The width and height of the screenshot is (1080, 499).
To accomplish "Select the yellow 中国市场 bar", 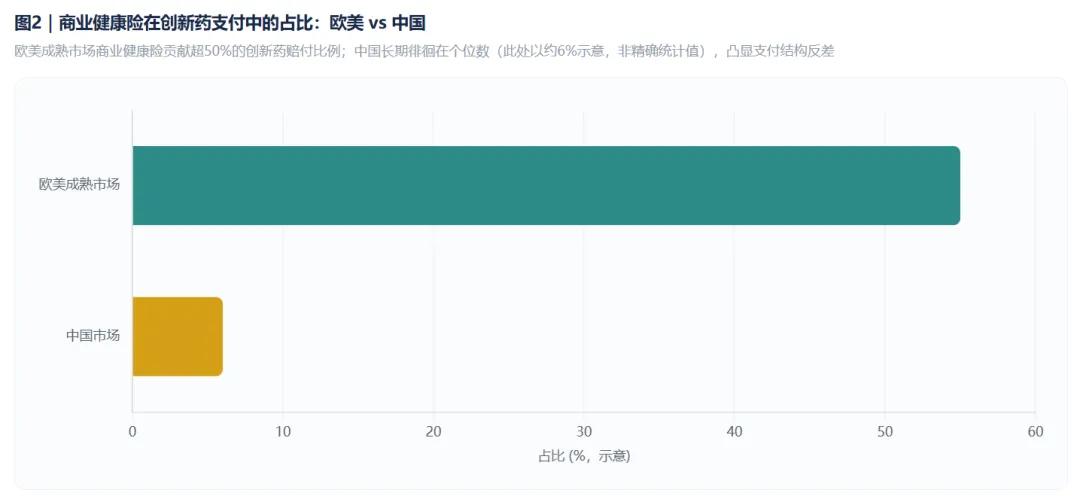I will pyautogui.click(x=177, y=336).
